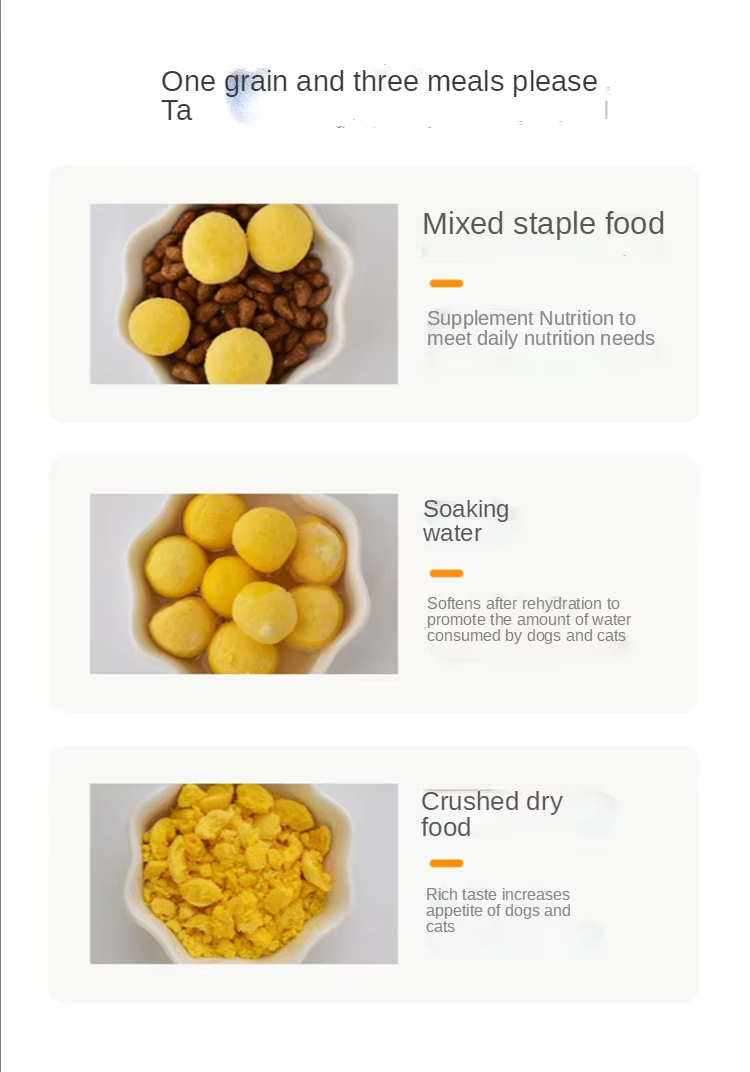Select the Crushed dry food photo
Screen dimensions: 750x1072
pos(244,873)
